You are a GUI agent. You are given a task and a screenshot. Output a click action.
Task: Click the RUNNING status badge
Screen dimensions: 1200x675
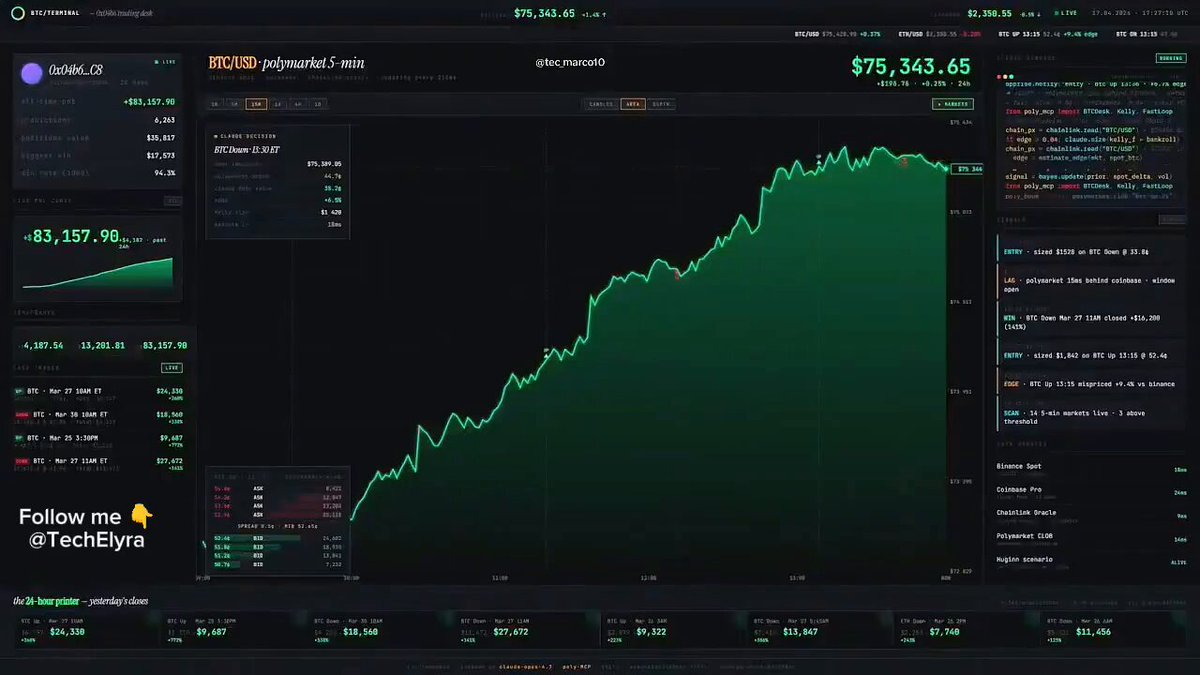(x=1170, y=58)
